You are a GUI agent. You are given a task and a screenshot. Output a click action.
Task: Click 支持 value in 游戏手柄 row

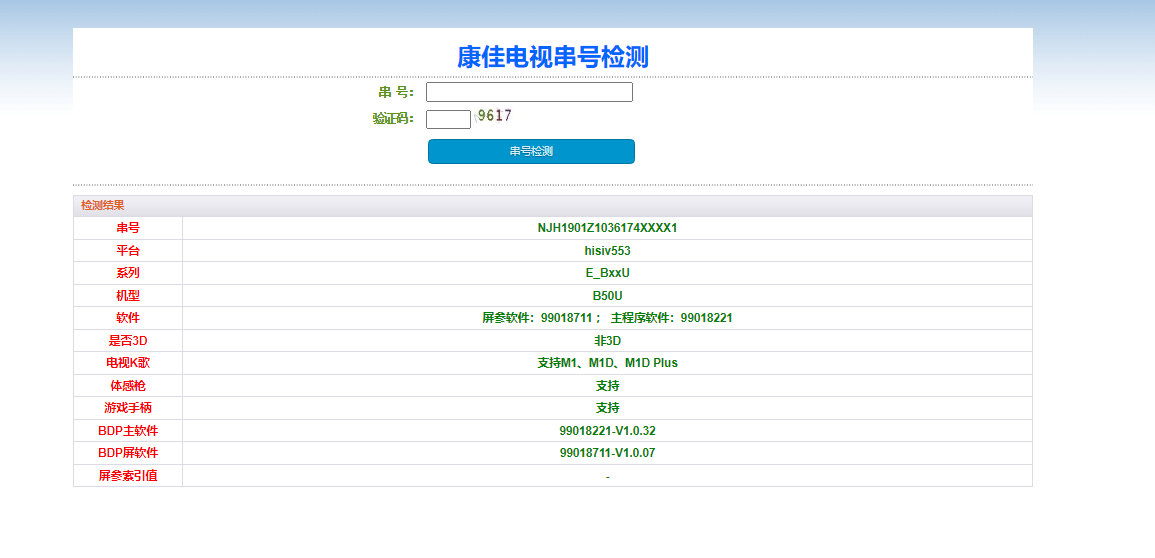point(607,408)
